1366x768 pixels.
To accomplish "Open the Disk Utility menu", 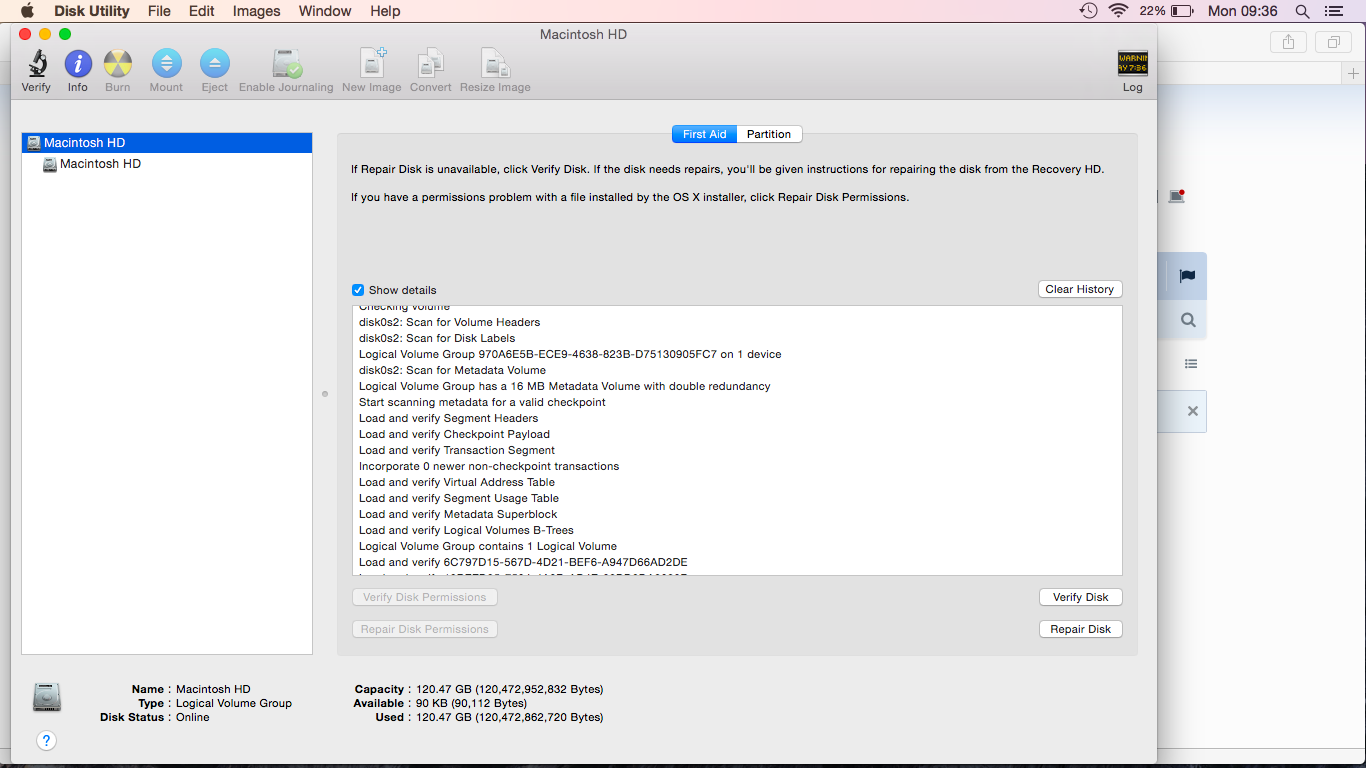I will tap(92, 11).
